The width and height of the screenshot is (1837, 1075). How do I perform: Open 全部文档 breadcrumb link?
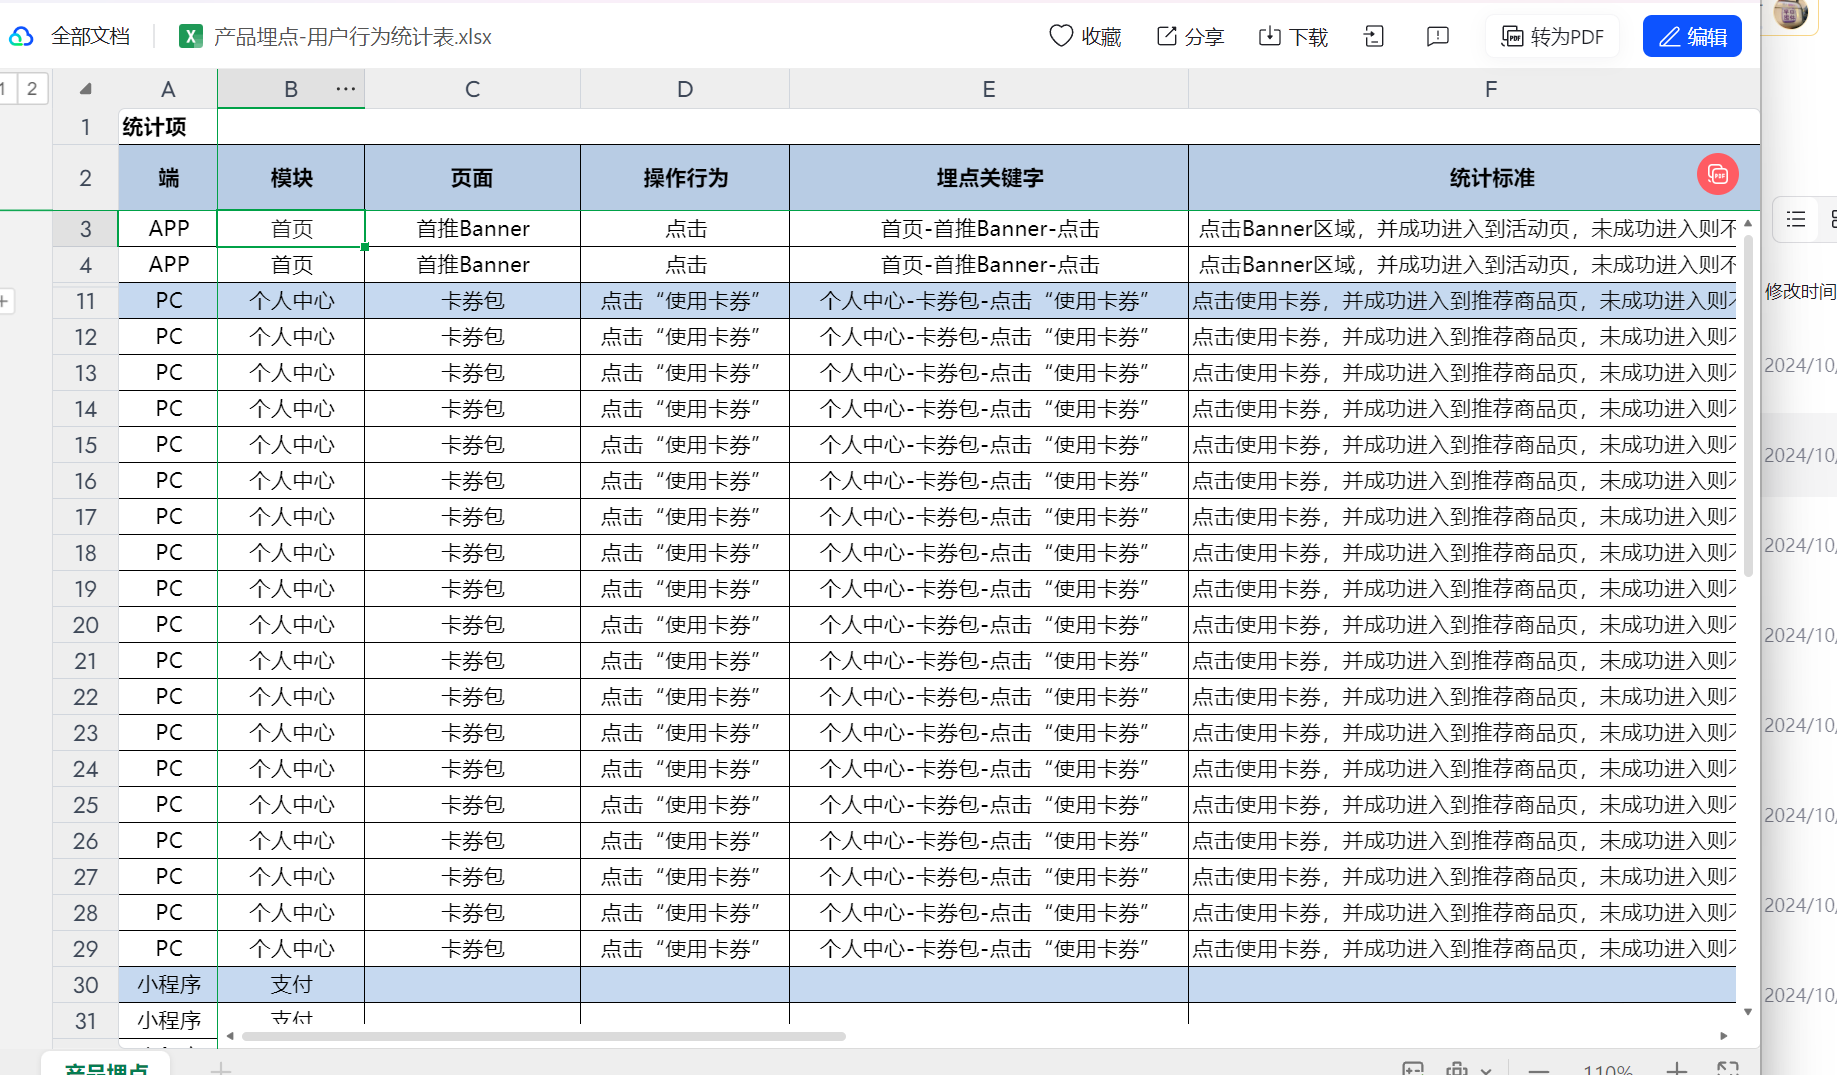(x=91, y=37)
